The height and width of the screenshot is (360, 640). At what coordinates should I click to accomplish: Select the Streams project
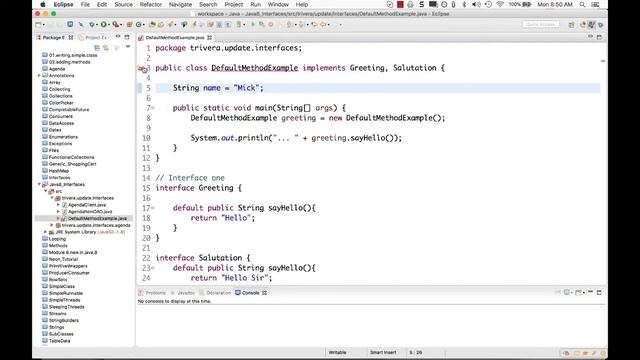pos(58,313)
